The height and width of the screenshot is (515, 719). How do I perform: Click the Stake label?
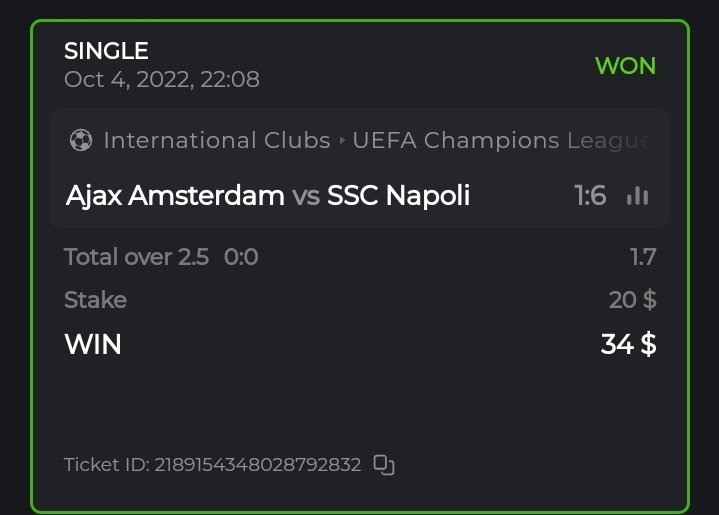(95, 300)
